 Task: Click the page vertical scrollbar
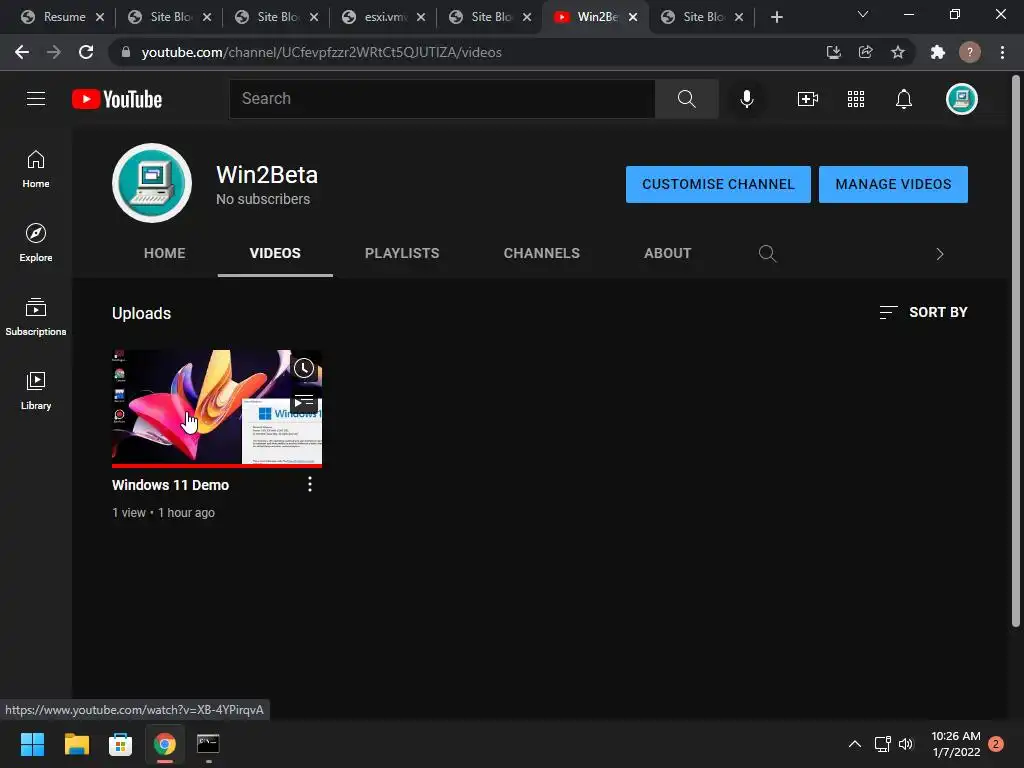pos(1016,353)
